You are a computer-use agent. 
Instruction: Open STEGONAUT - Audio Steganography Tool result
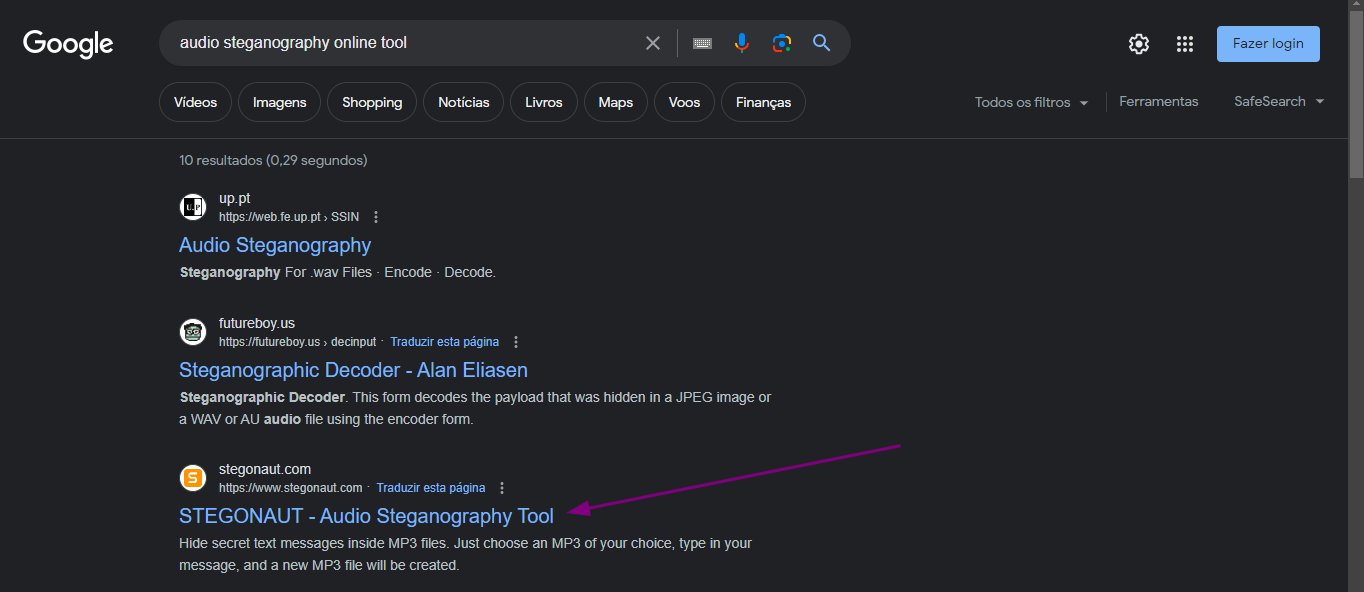click(x=366, y=516)
